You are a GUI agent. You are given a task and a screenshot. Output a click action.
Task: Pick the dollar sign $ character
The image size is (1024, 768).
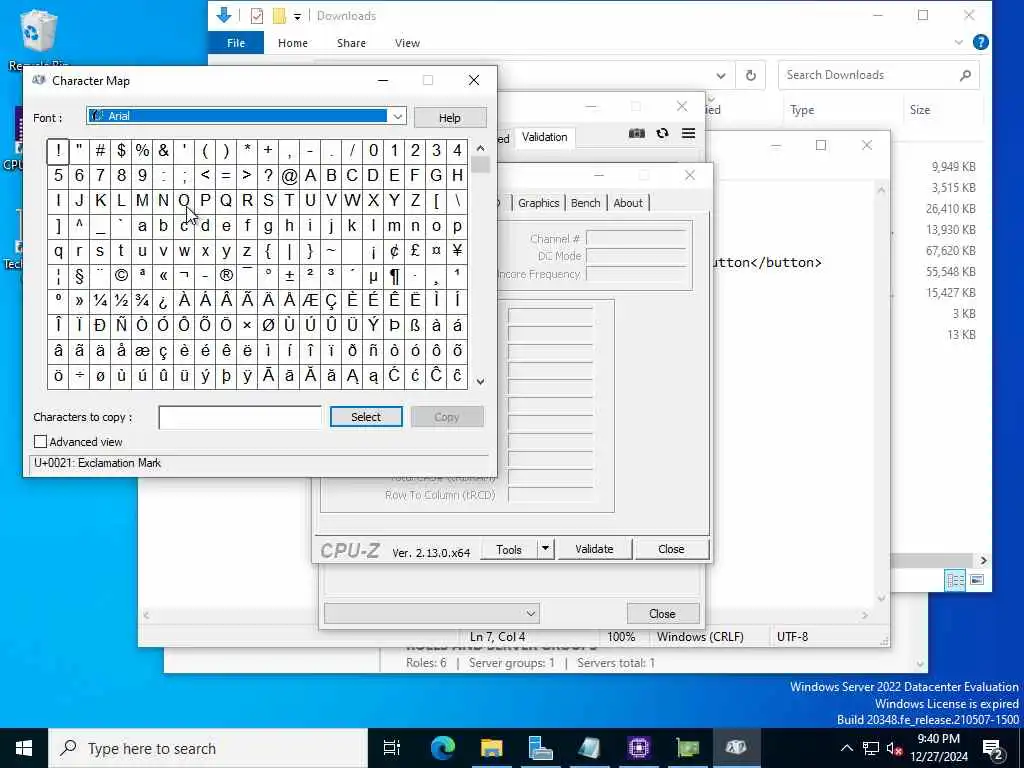tap(121, 151)
